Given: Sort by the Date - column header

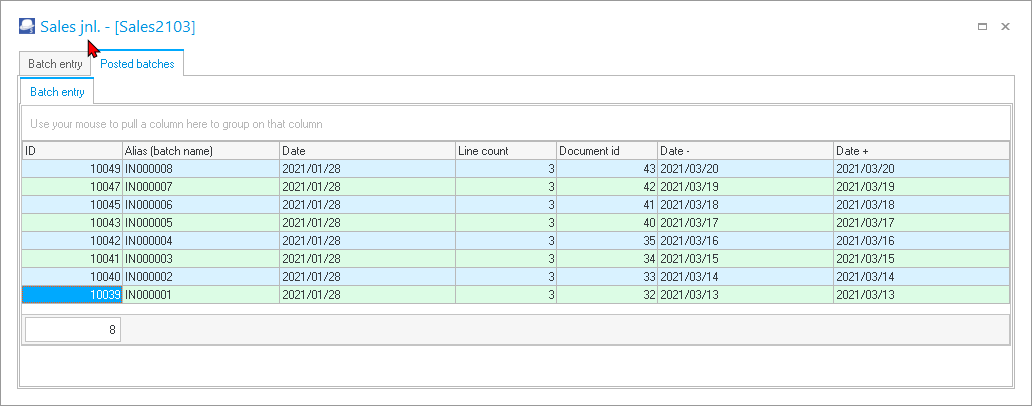Looking at the screenshot, I should (x=744, y=151).
